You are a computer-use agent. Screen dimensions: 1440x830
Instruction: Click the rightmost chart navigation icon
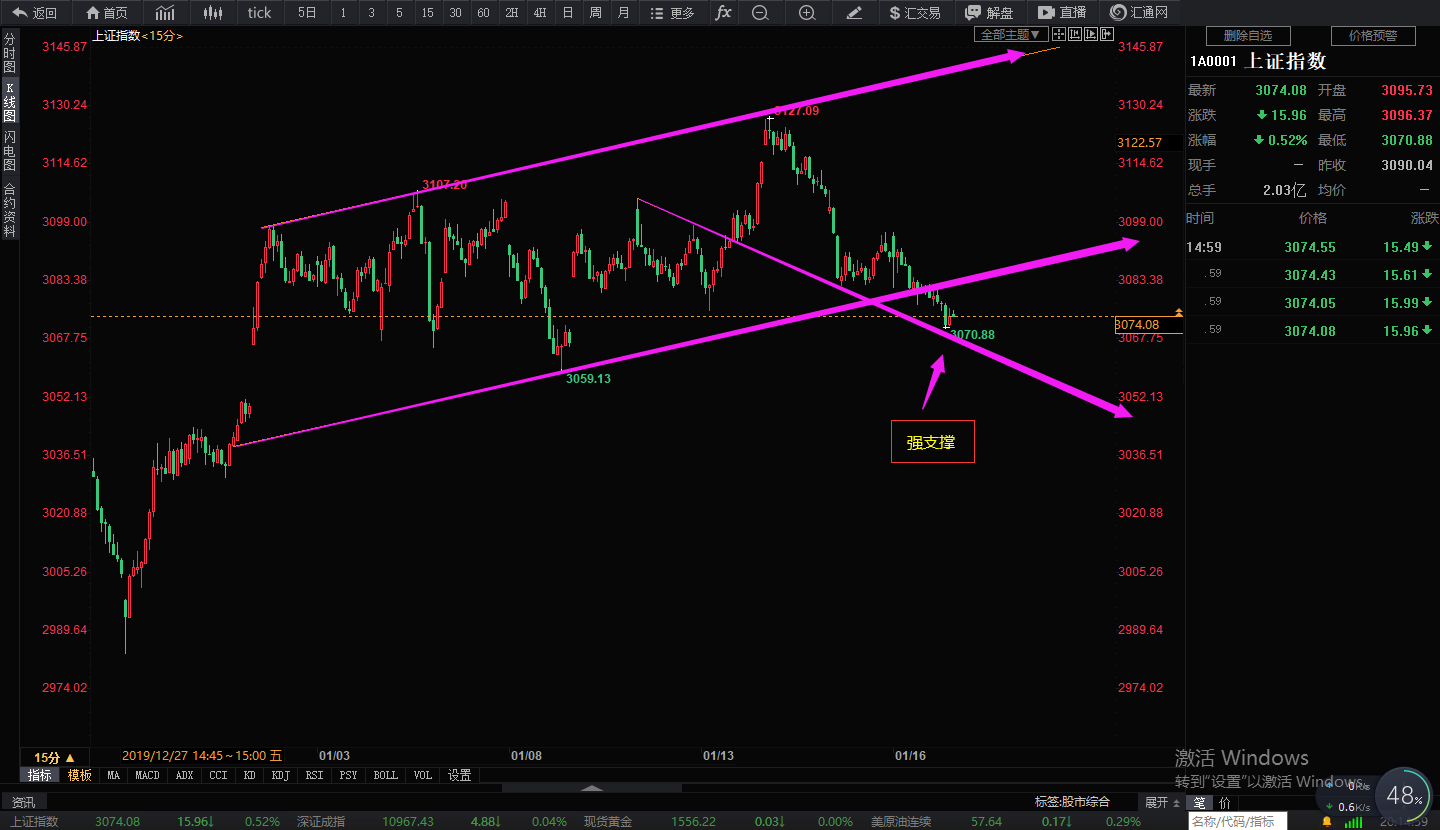[1107, 34]
